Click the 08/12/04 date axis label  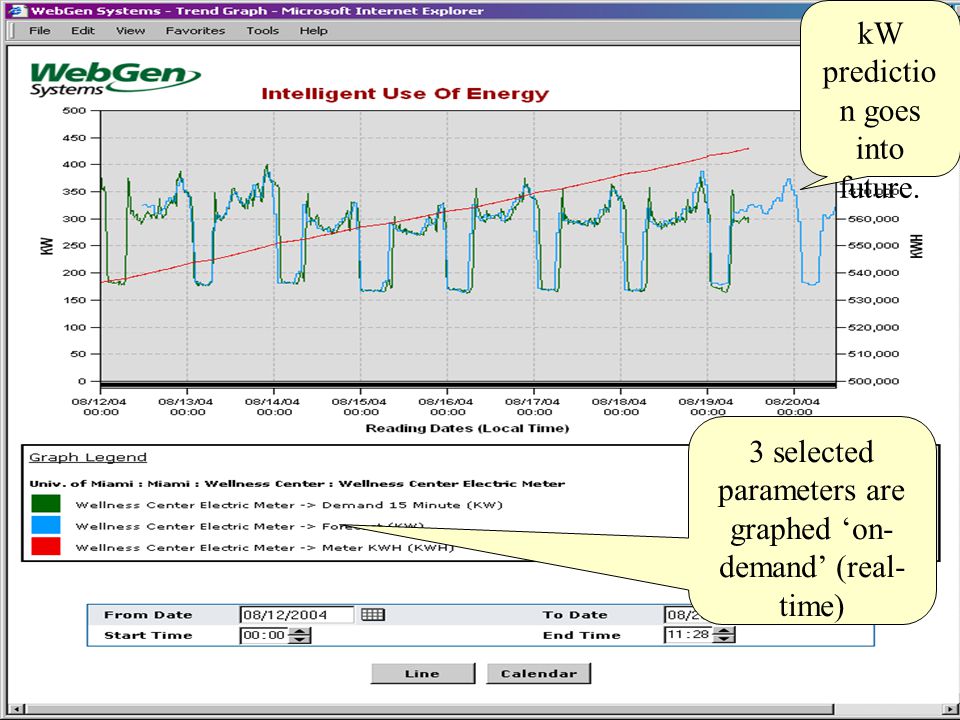[x=100, y=407]
